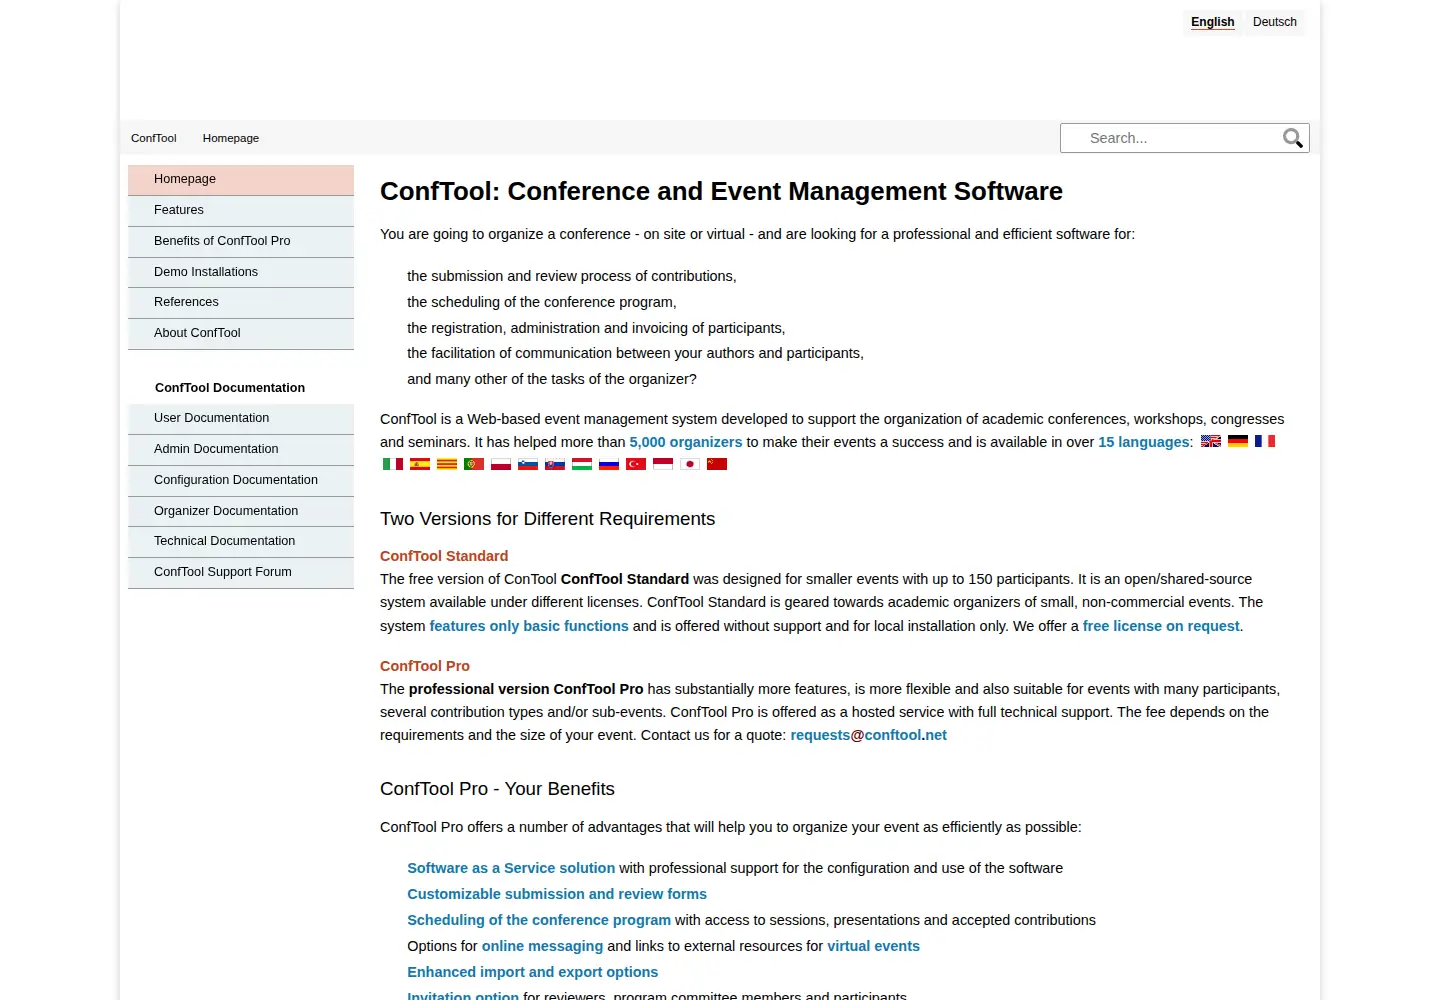Go to Benefits of ConfTool Pro
This screenshot has width=1440, height=1000.
pos(241,241)
